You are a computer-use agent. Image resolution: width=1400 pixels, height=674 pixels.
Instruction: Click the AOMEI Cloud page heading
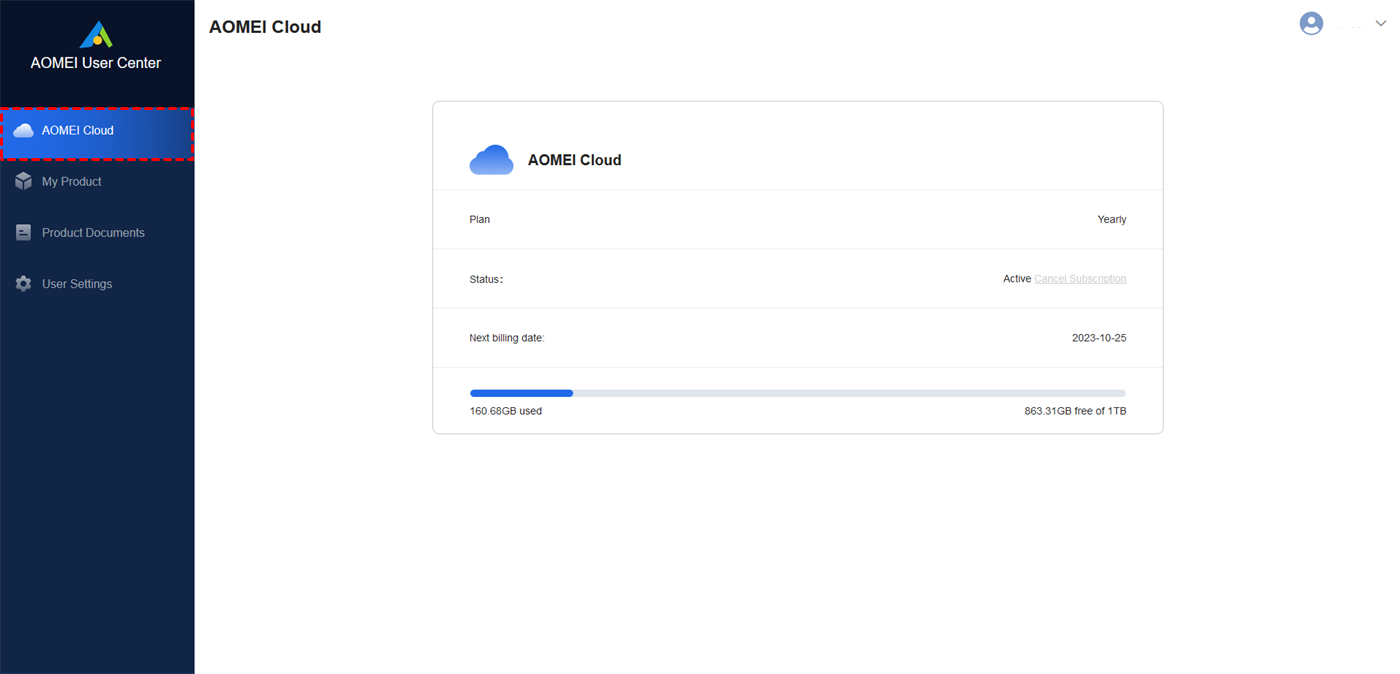(x=265, y=27)
